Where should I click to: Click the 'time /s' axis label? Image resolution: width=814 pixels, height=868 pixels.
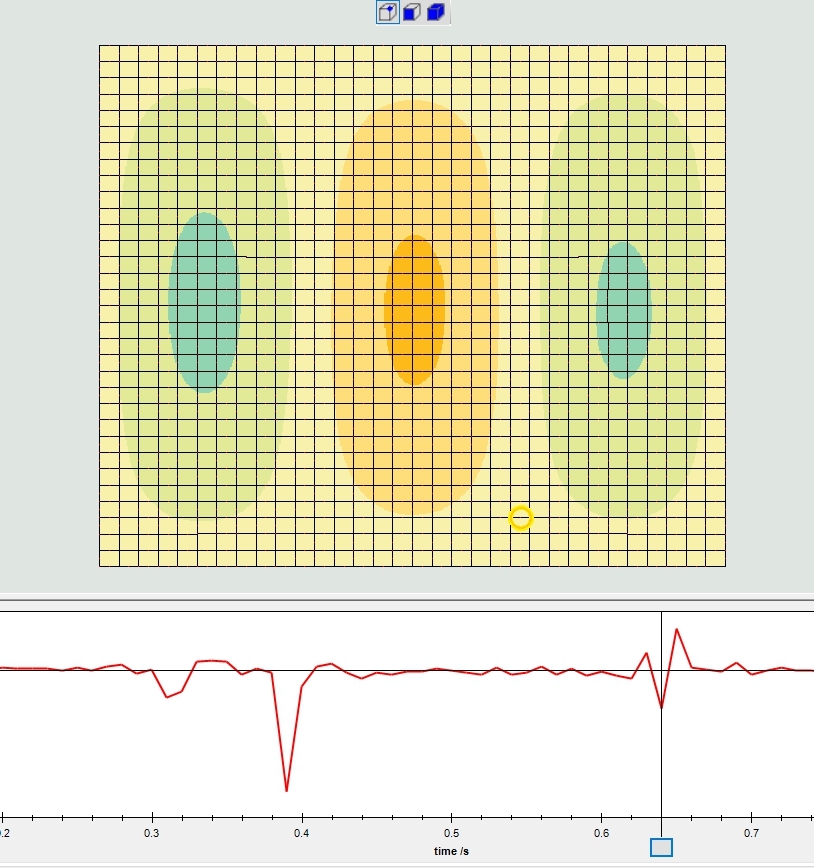[451, 851]
